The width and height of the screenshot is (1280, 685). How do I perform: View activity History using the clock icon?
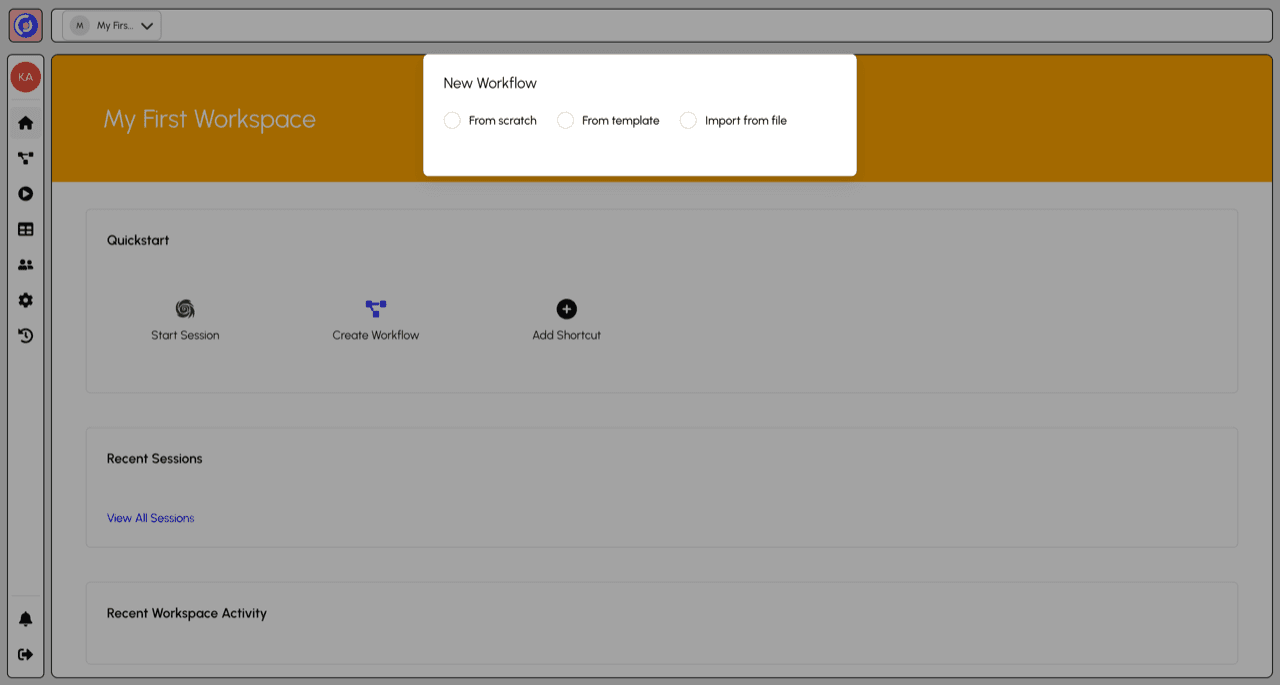click(25, 335)
